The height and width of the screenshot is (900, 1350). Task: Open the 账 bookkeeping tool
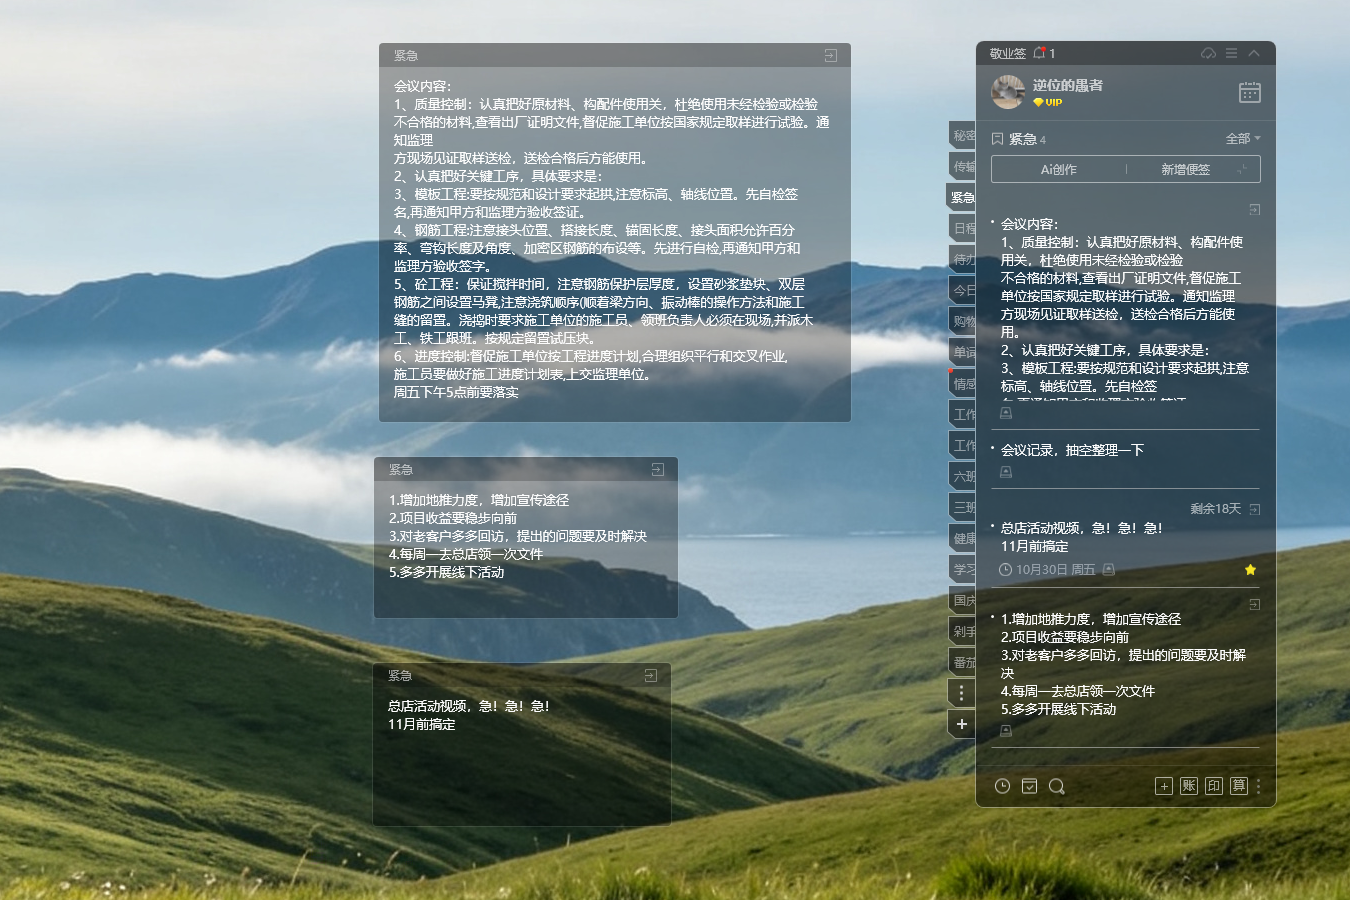coord(1188,786)
